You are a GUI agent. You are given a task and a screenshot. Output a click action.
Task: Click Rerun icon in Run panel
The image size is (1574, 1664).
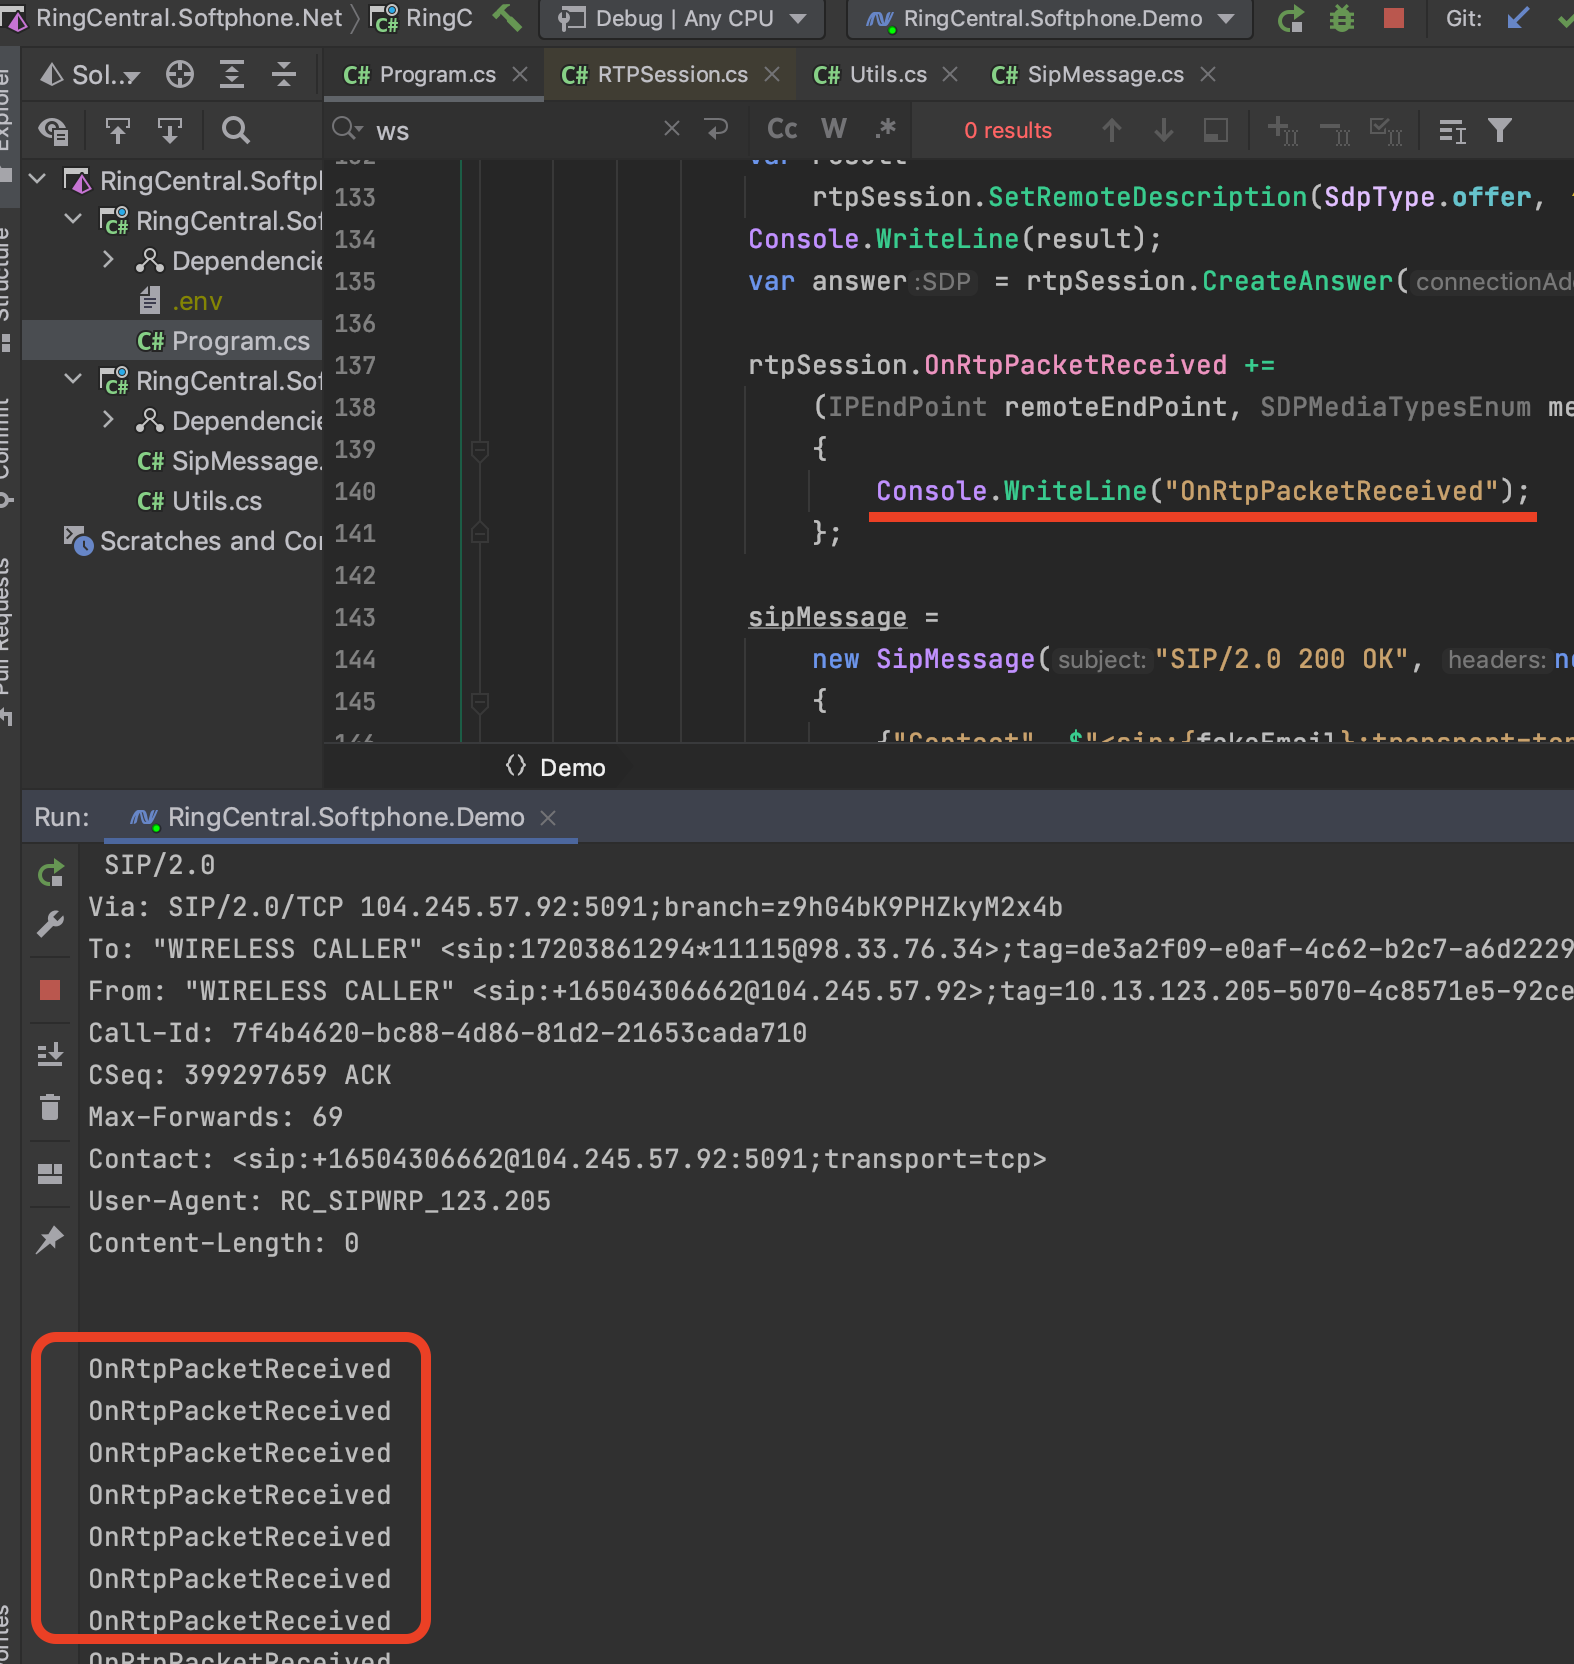pos(50,873)
